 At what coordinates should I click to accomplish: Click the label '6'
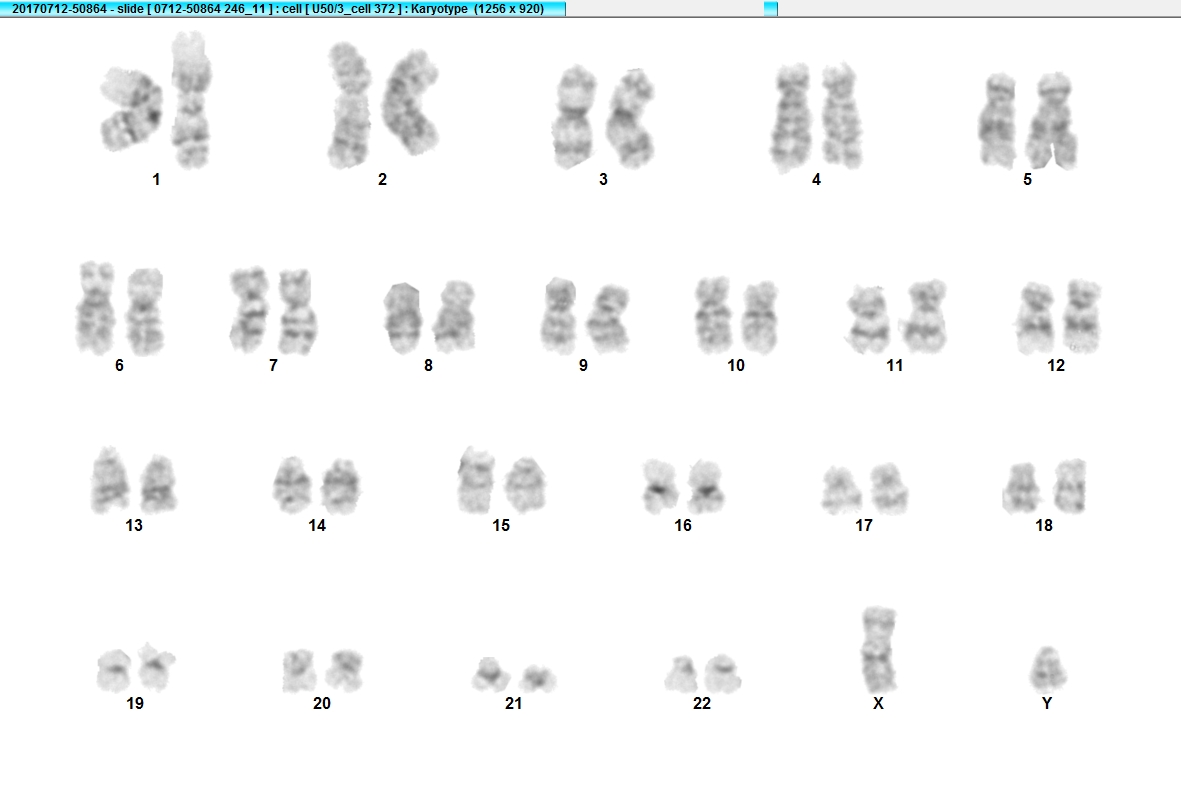[119, 365]
